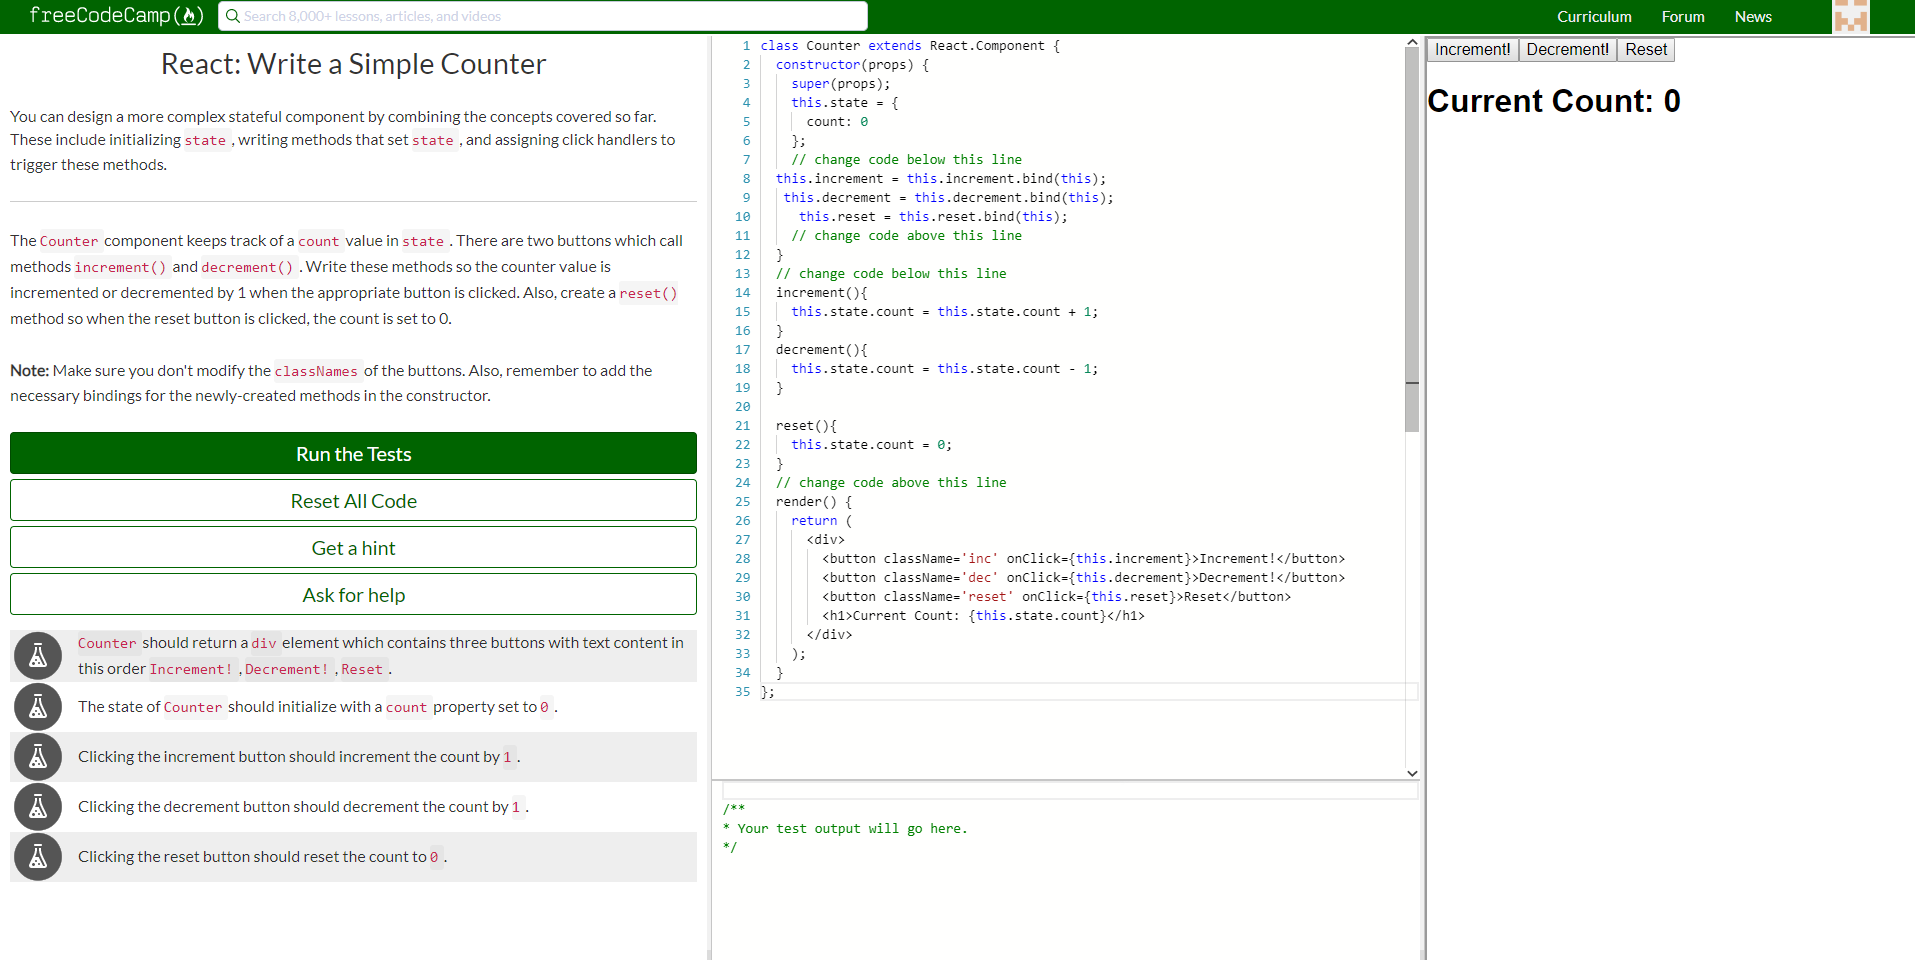The width and height of the screenshot is (1915, 960).
Task: Click line 9 this.decrement bind statement
Action: pos(948,198)
